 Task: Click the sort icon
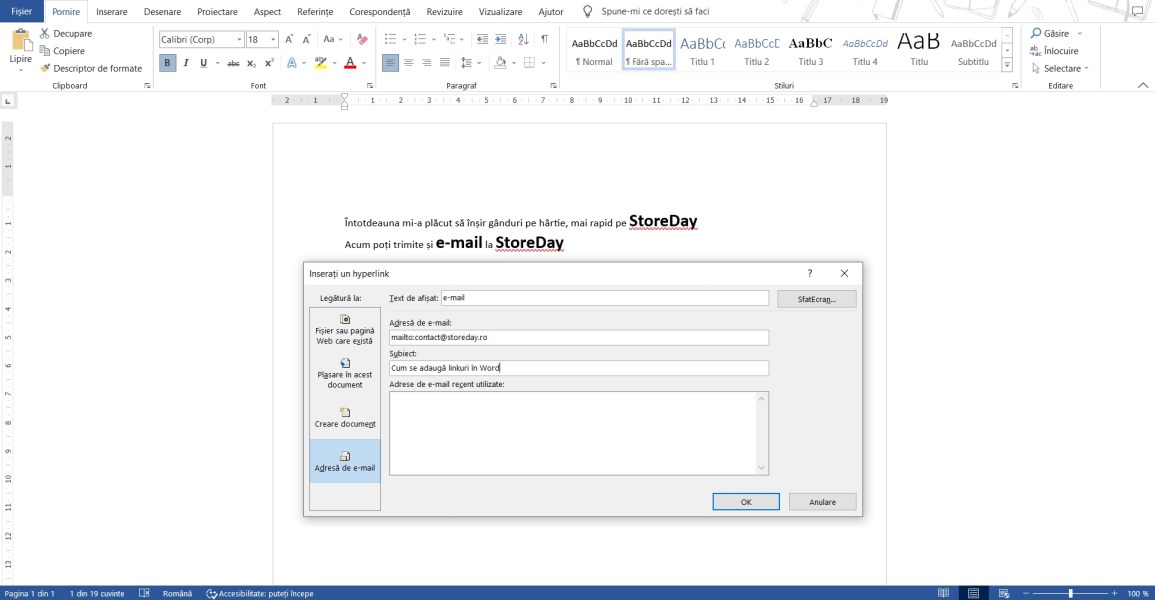click(523, 40)
